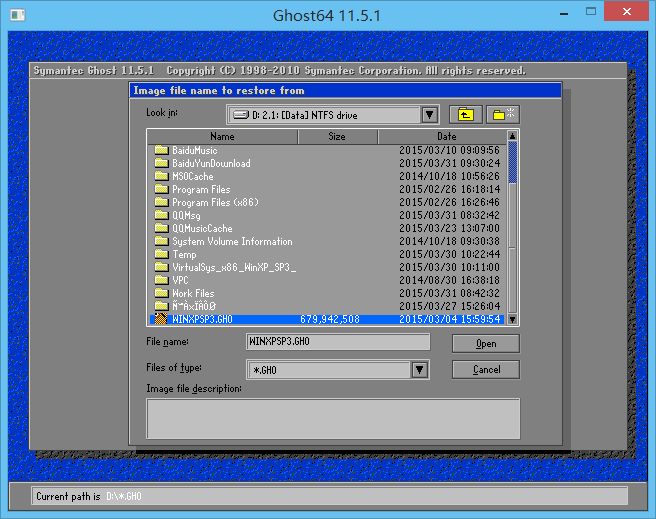Screen dimensions: 656x519
Task: Click the QQMsg folder icon
Action: [x=160, y=215]
